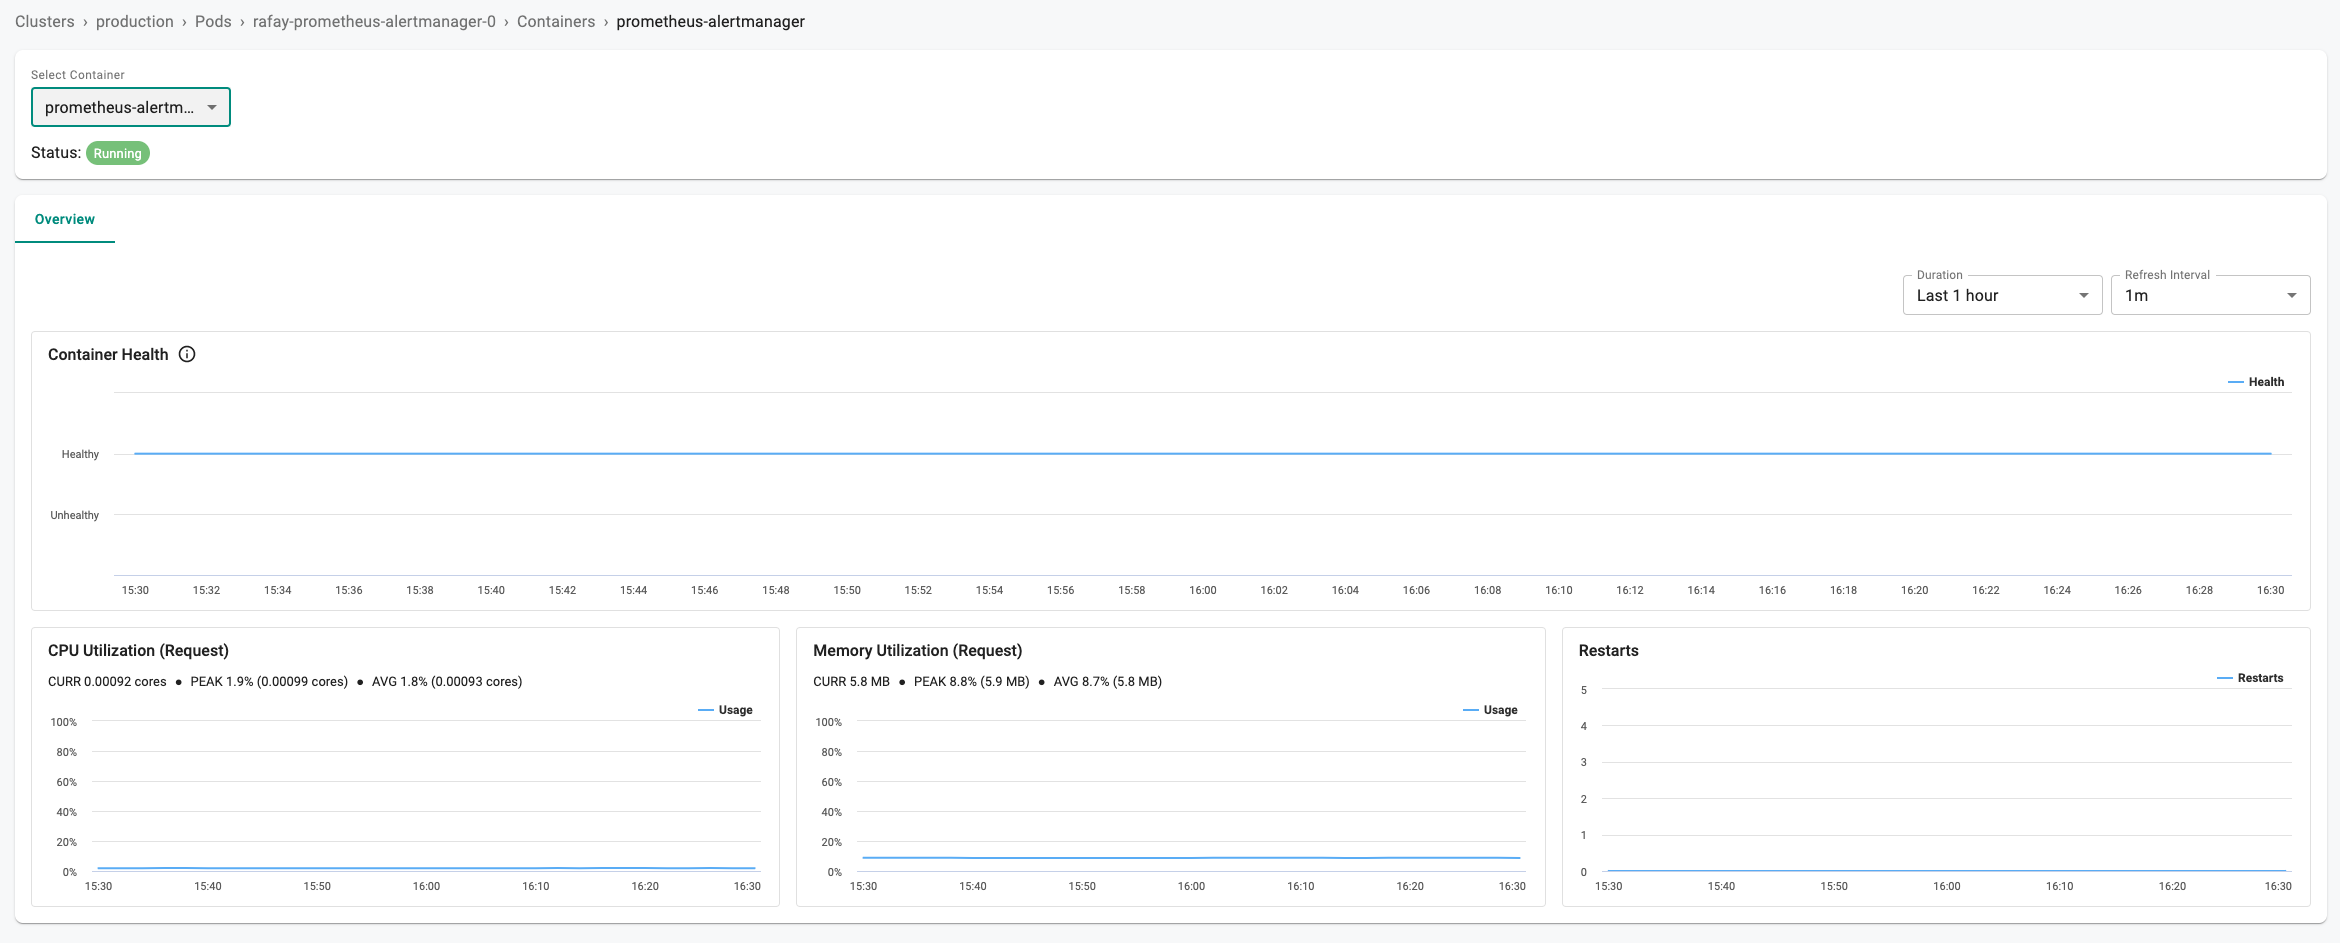This screenshot has width=2340, height=943.
Task: Click the Restarts chart title
Action: click(x=1608, y=650)
